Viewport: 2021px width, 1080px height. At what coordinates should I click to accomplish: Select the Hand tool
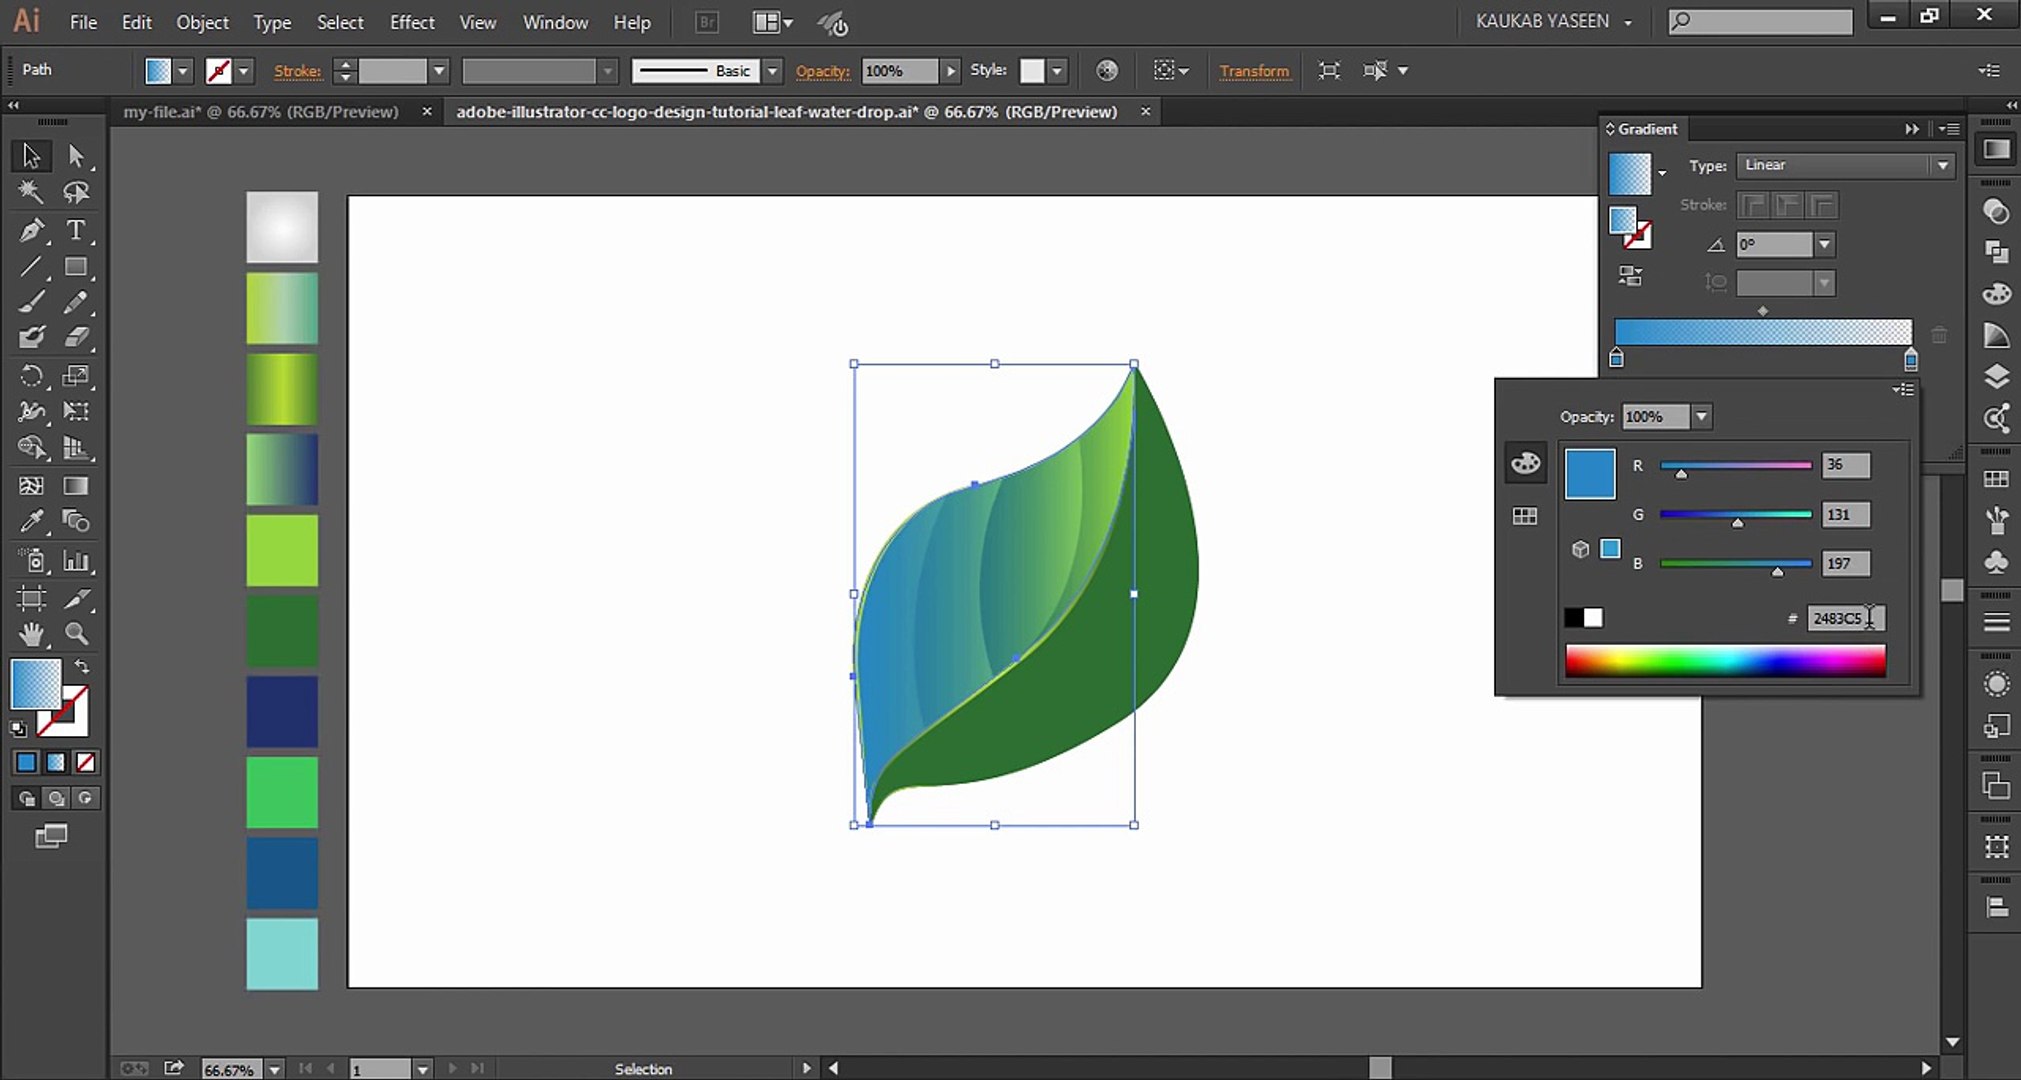click(31, 633)
